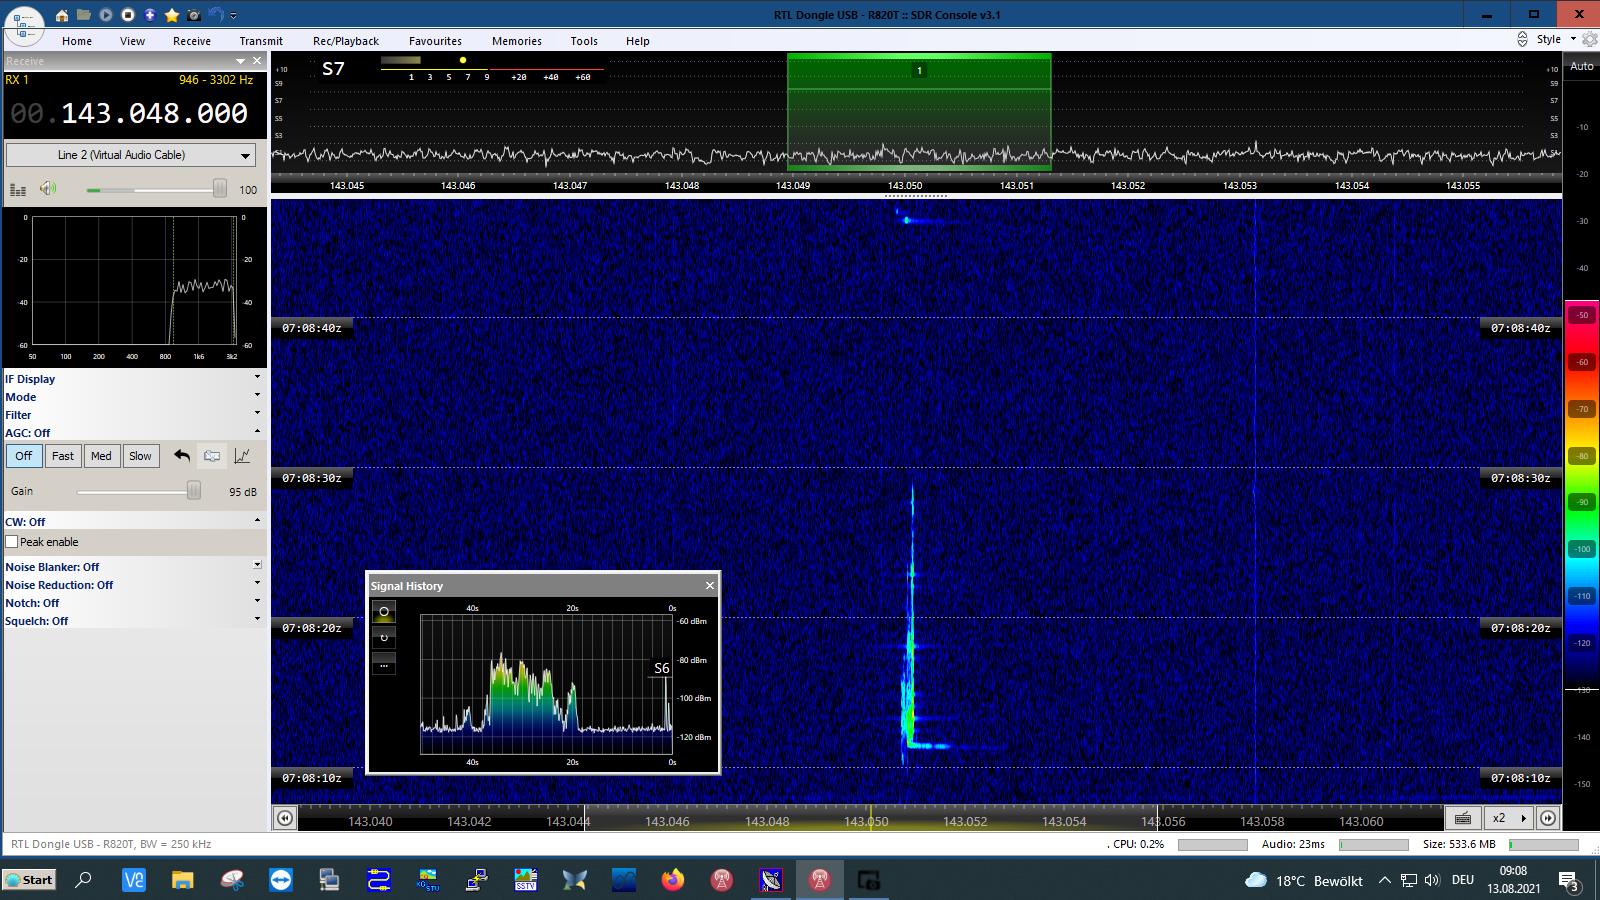Click the Auto button above the color scale

coord(1582,66)
